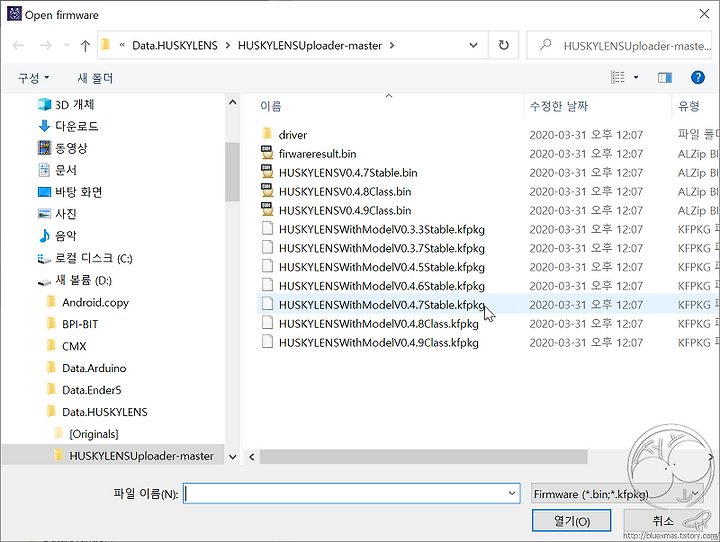Click the horizontal scrollbar thumb
This screenshot has height=542, width=720.
coord(423,457)
